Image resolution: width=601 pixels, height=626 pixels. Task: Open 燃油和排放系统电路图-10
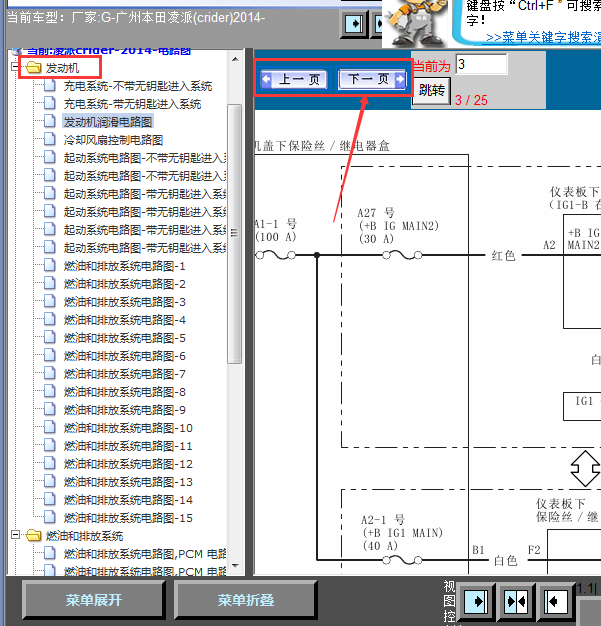click(x=128, y=428)
